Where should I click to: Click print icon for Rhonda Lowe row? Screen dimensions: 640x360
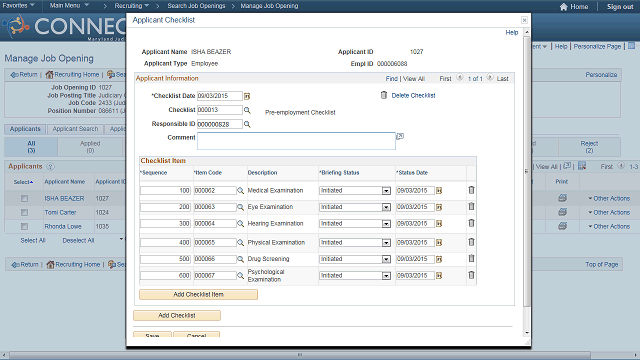point(562,226)
